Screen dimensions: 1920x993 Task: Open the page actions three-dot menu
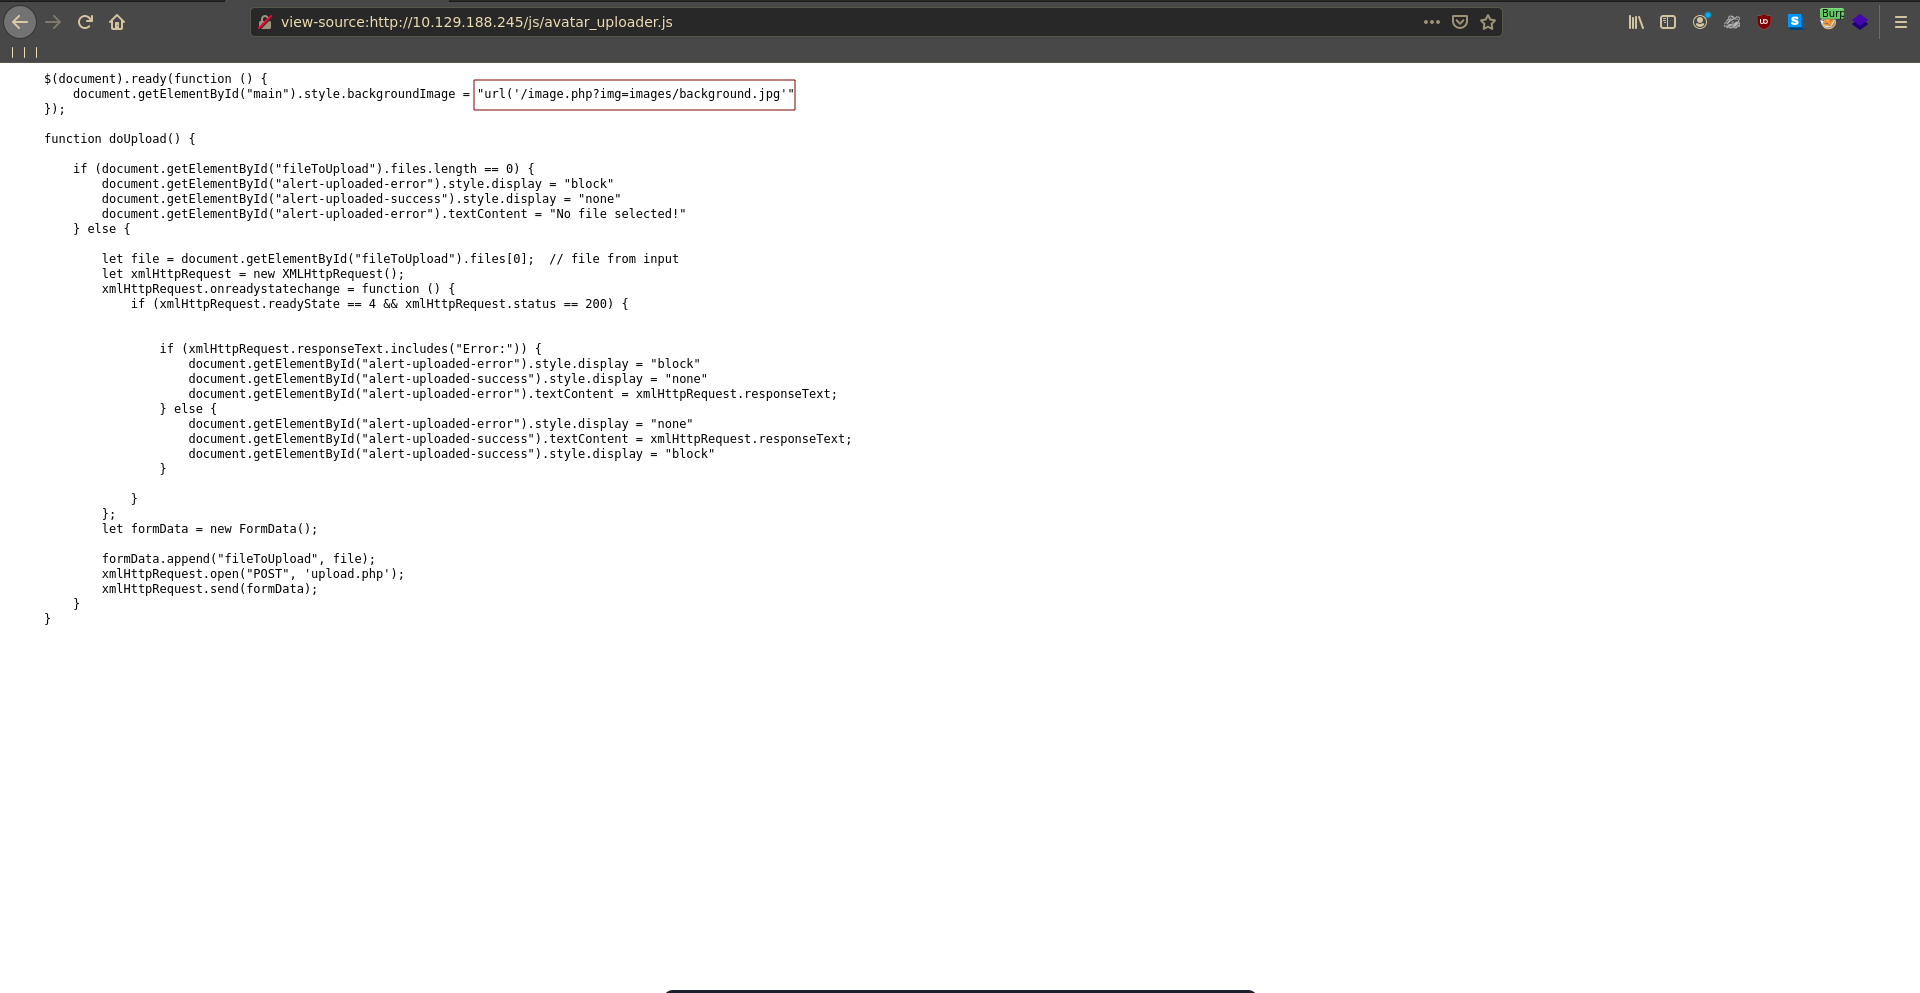tap(1431, 22)
